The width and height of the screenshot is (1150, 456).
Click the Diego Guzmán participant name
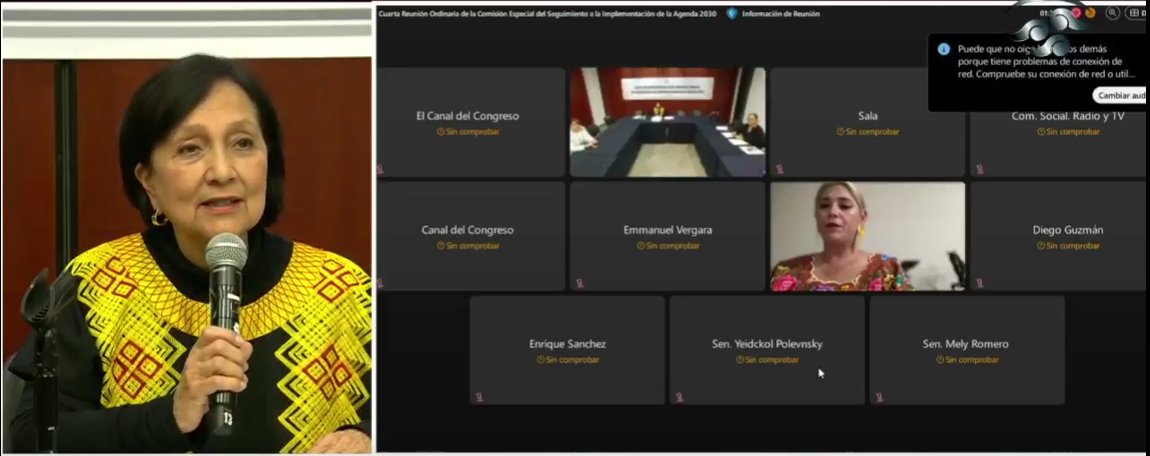[x=1067, y=230]
